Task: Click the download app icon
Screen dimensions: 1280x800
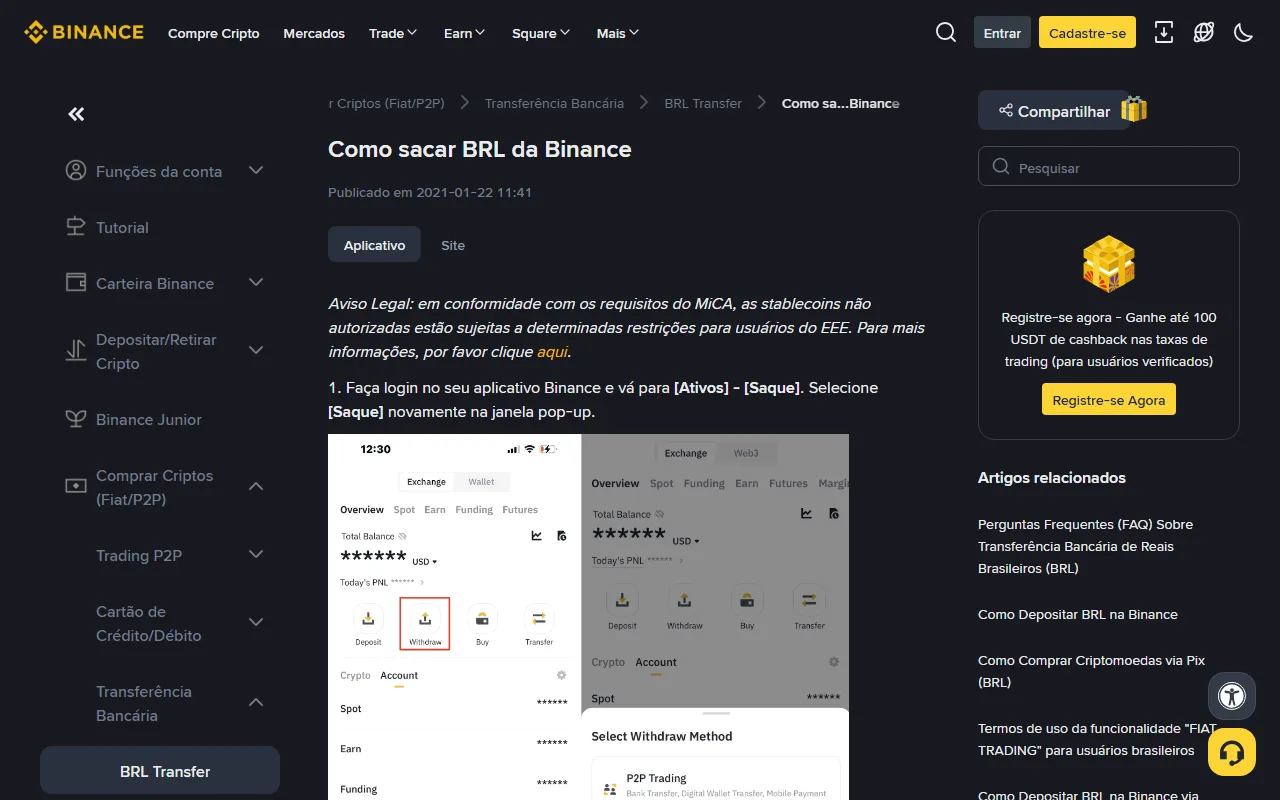Action: (x=1164, y=32)
